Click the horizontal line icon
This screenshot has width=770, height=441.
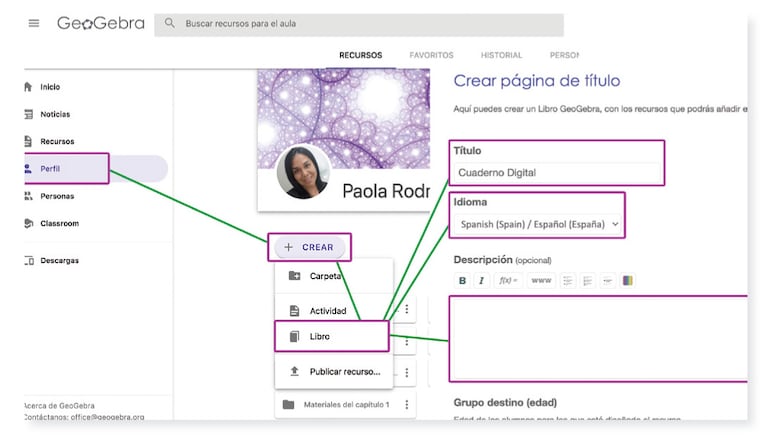pyautogui.click(x=607, y=281)
